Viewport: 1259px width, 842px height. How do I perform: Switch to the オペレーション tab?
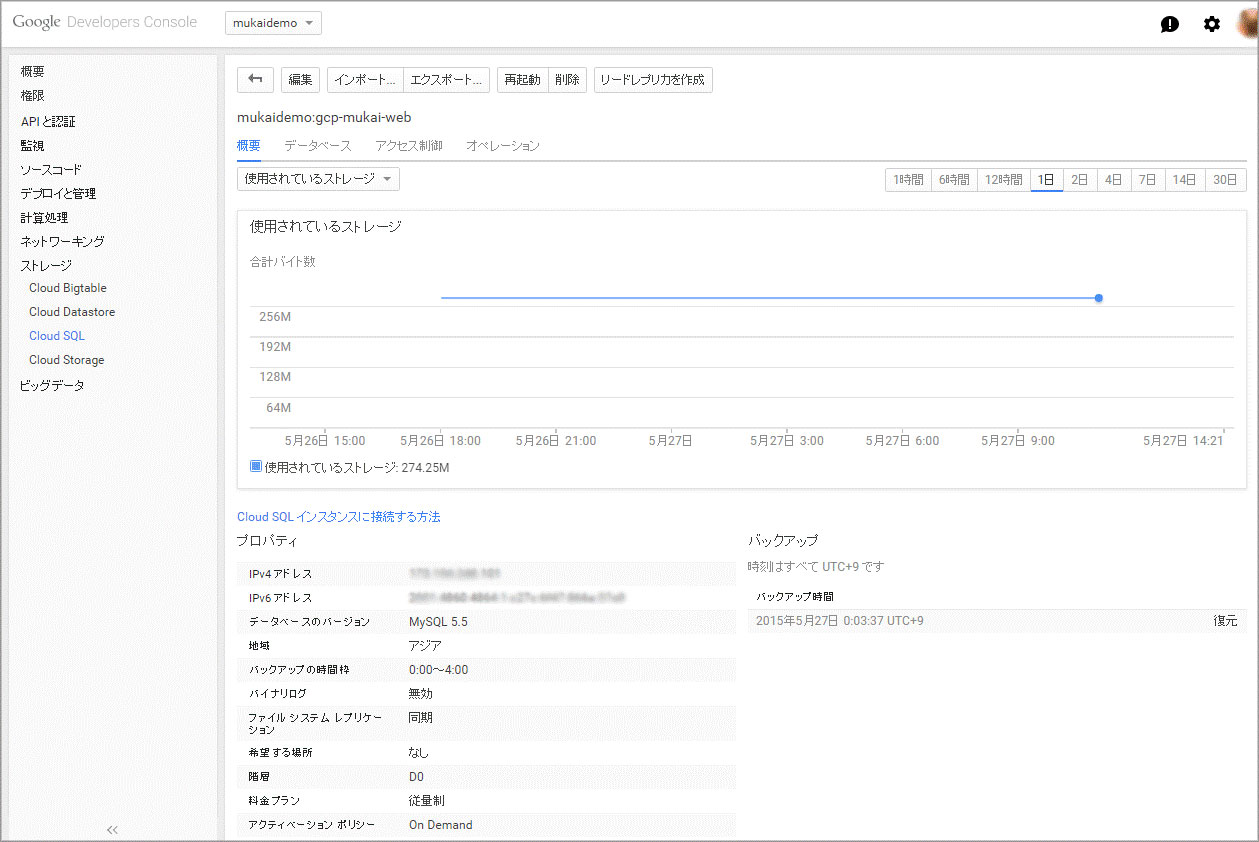point(502,146)
